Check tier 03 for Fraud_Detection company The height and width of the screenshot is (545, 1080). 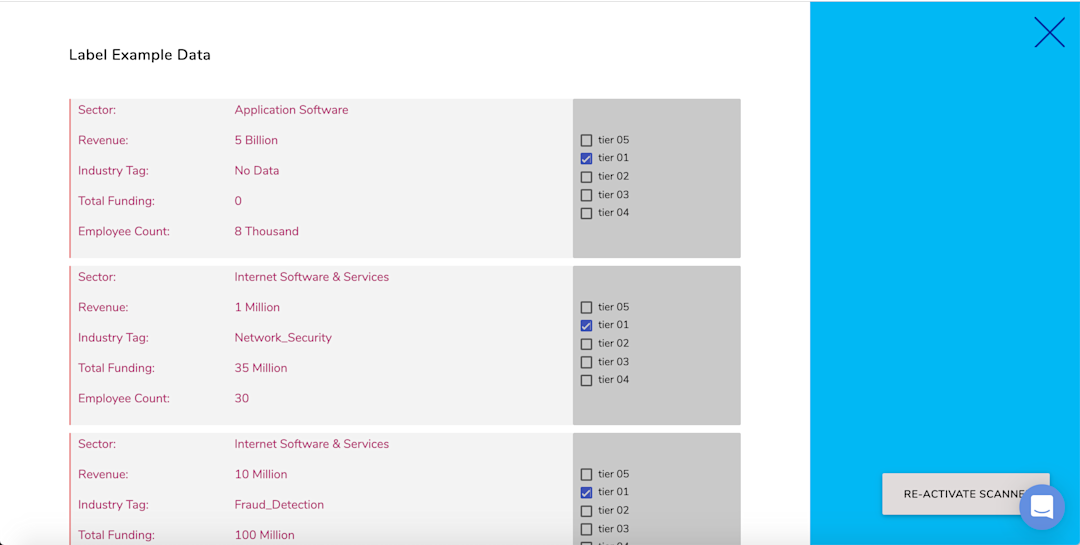[x=586, y=529]
